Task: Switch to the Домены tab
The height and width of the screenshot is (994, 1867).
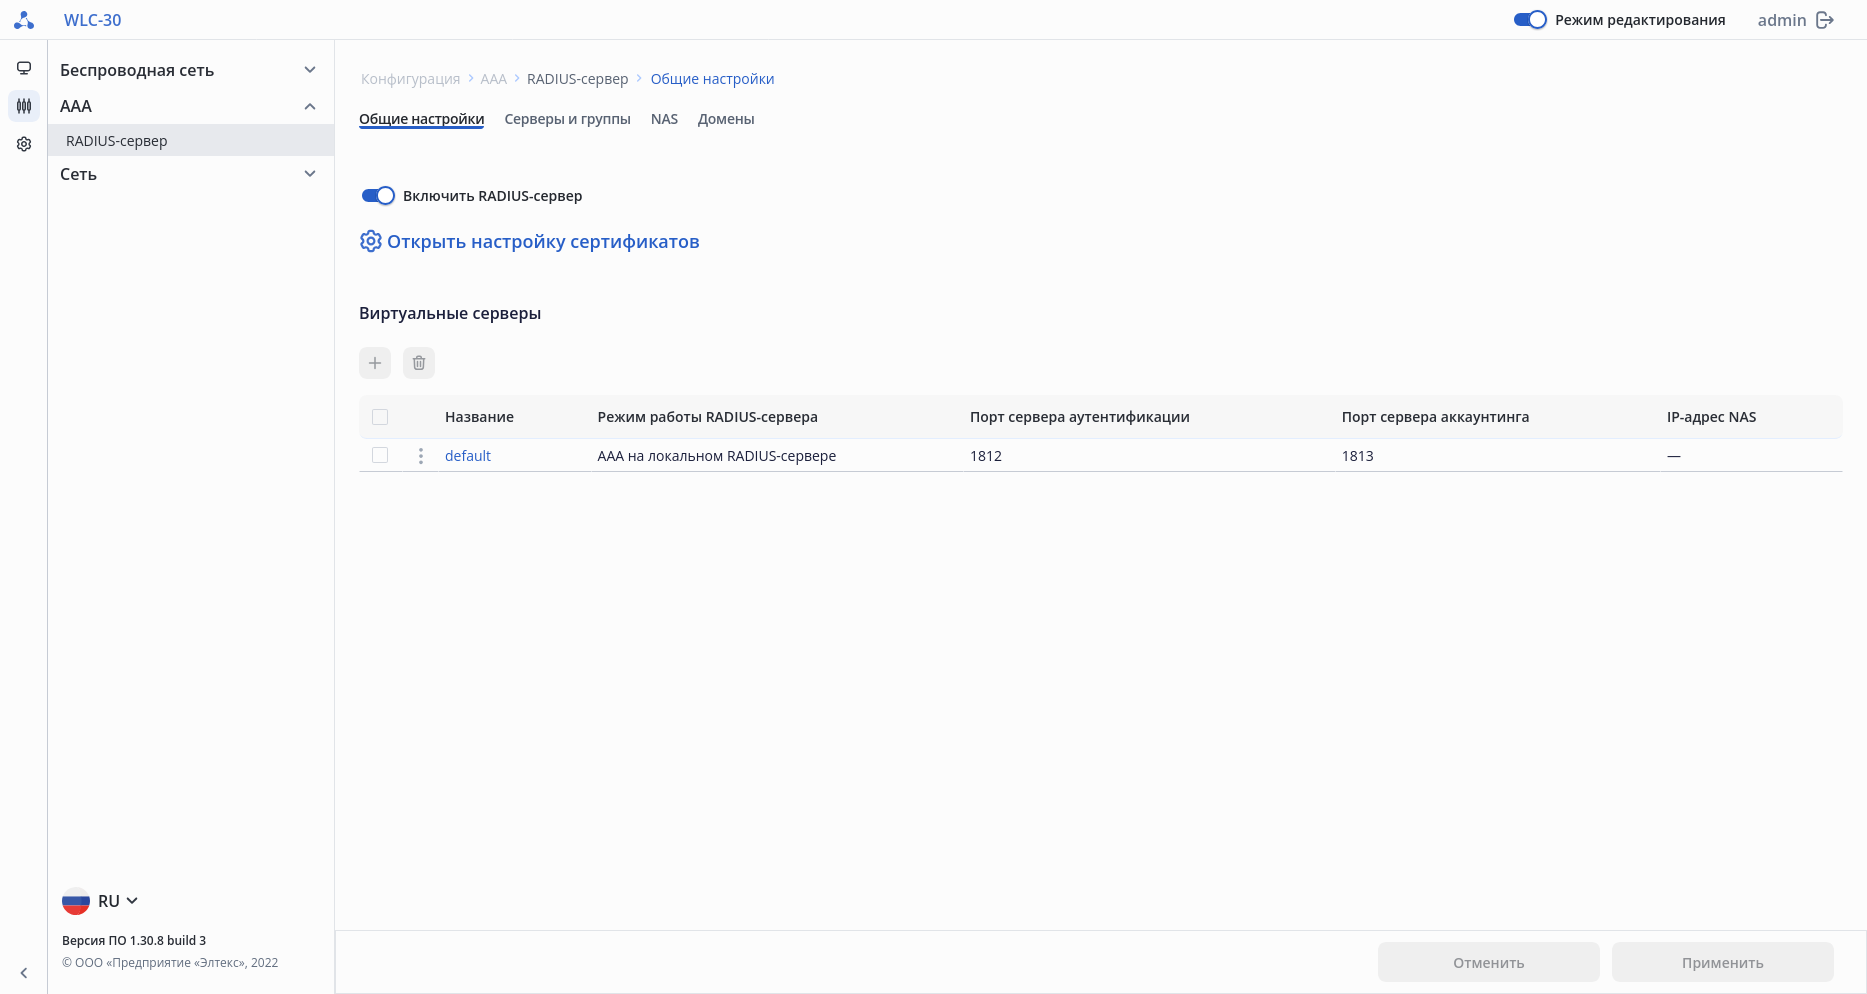Action: pos(726,119)
